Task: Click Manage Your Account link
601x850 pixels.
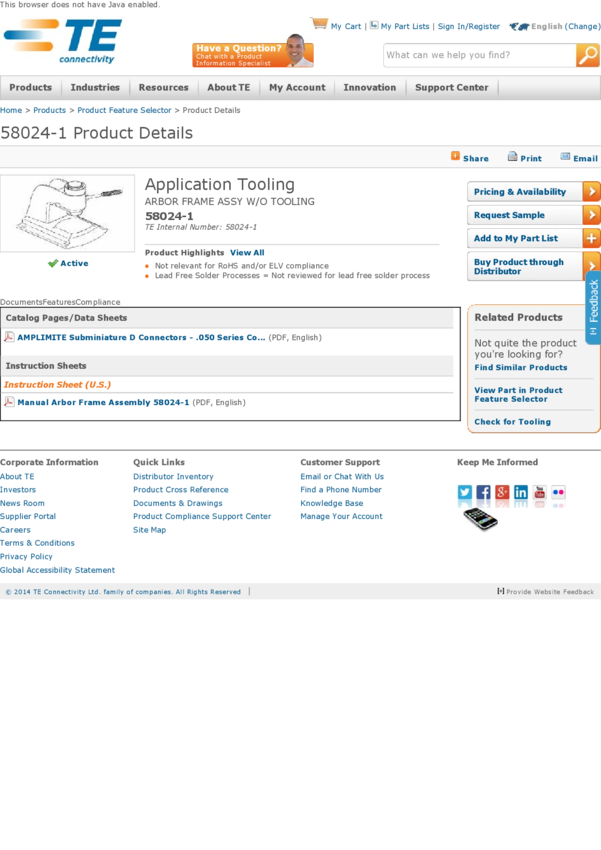Action: [x=341, y=516]
